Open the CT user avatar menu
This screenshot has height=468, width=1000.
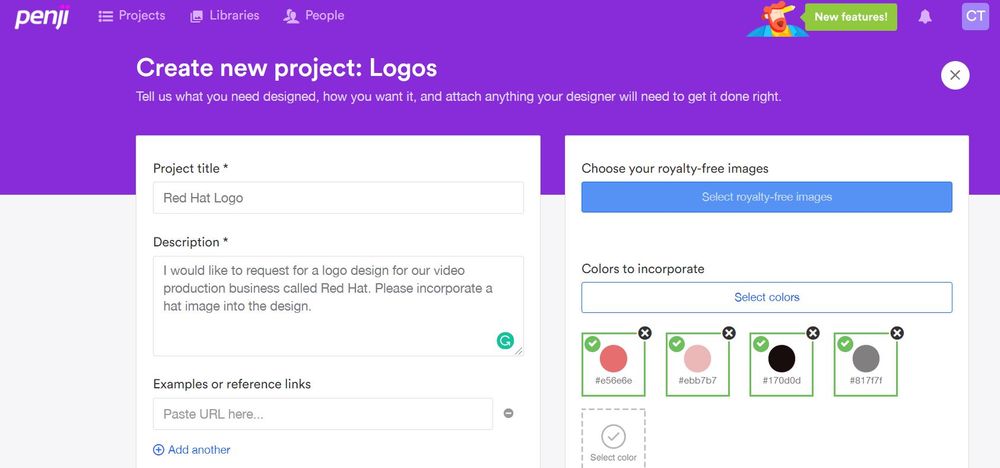pyautogui.click(x=974, y=16)
